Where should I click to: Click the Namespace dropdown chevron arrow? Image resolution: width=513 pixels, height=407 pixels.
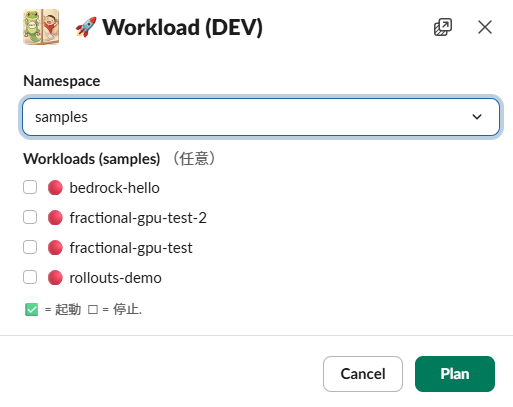point(477,117)
